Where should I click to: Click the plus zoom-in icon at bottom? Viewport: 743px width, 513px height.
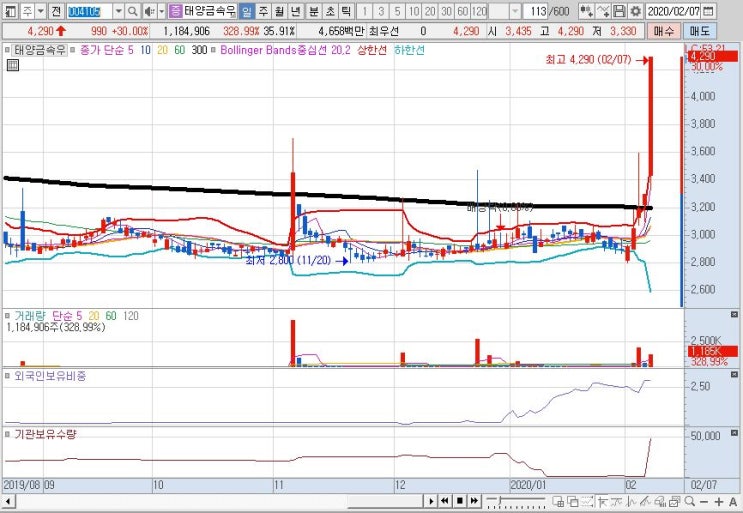tap(719, 501)
